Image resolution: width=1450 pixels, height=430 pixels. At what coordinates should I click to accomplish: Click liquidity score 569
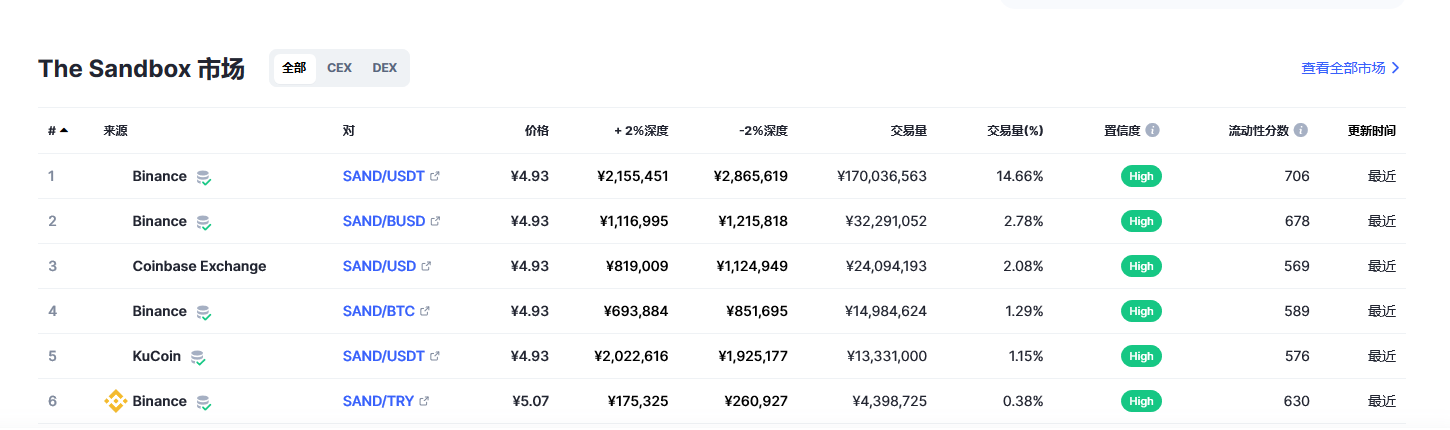(1297, 266)
